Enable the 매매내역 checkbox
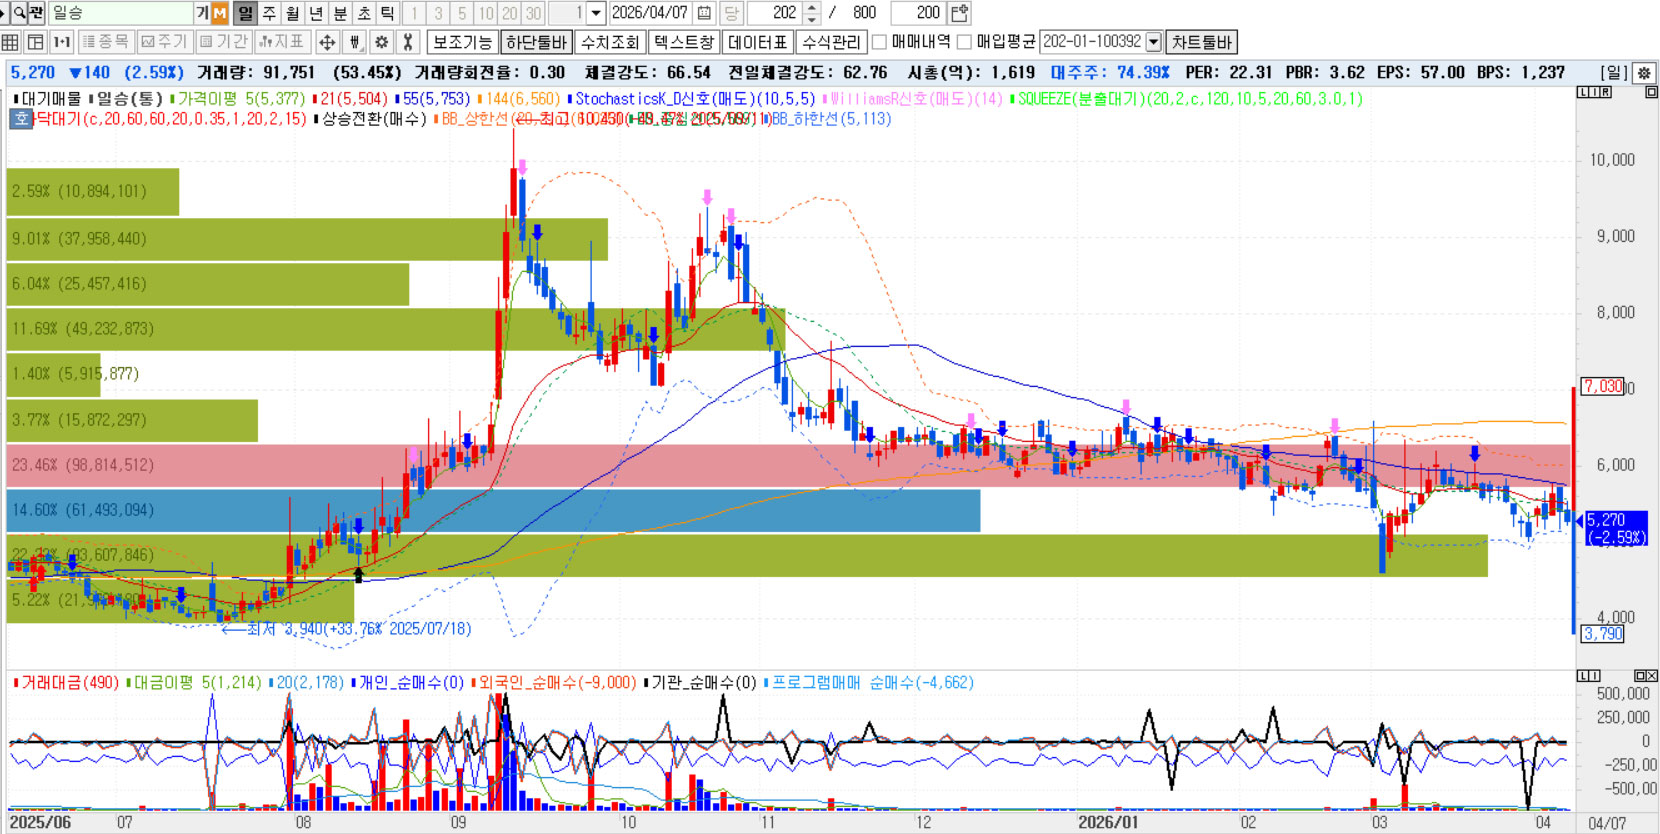 click(880, 42)
